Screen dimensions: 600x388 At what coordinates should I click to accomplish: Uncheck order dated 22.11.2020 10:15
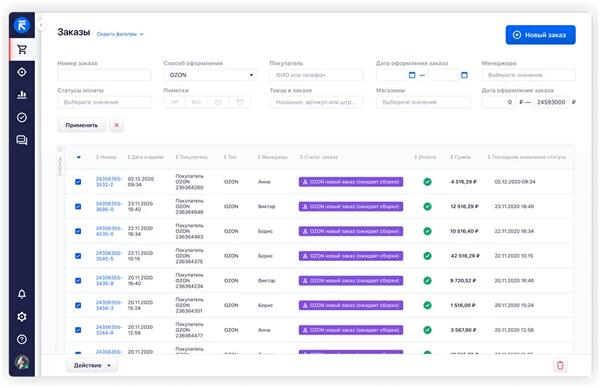coord(78,256)
